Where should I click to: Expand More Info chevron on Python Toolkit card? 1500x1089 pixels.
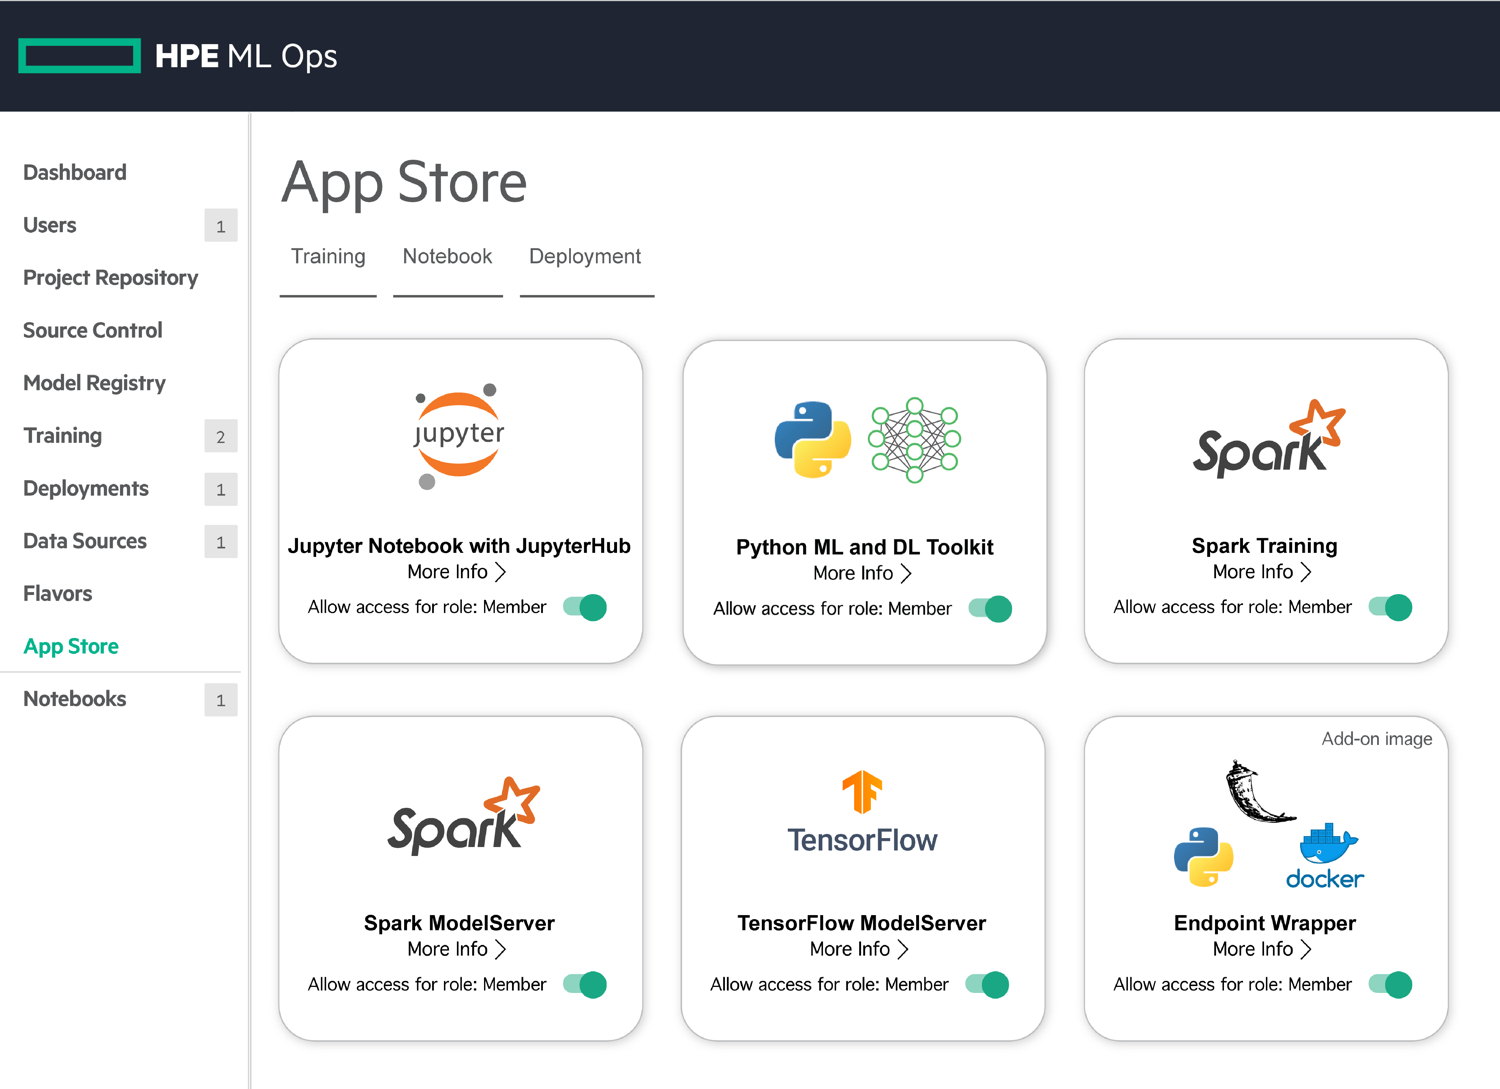pos(906,574)
